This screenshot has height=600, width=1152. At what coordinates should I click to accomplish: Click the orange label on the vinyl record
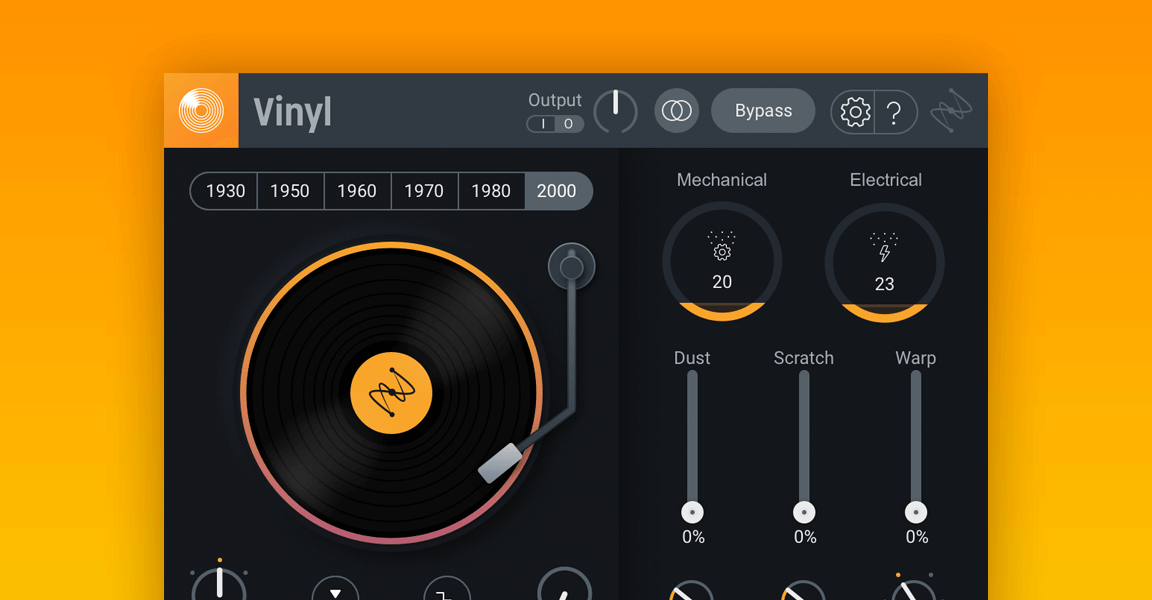392,393
